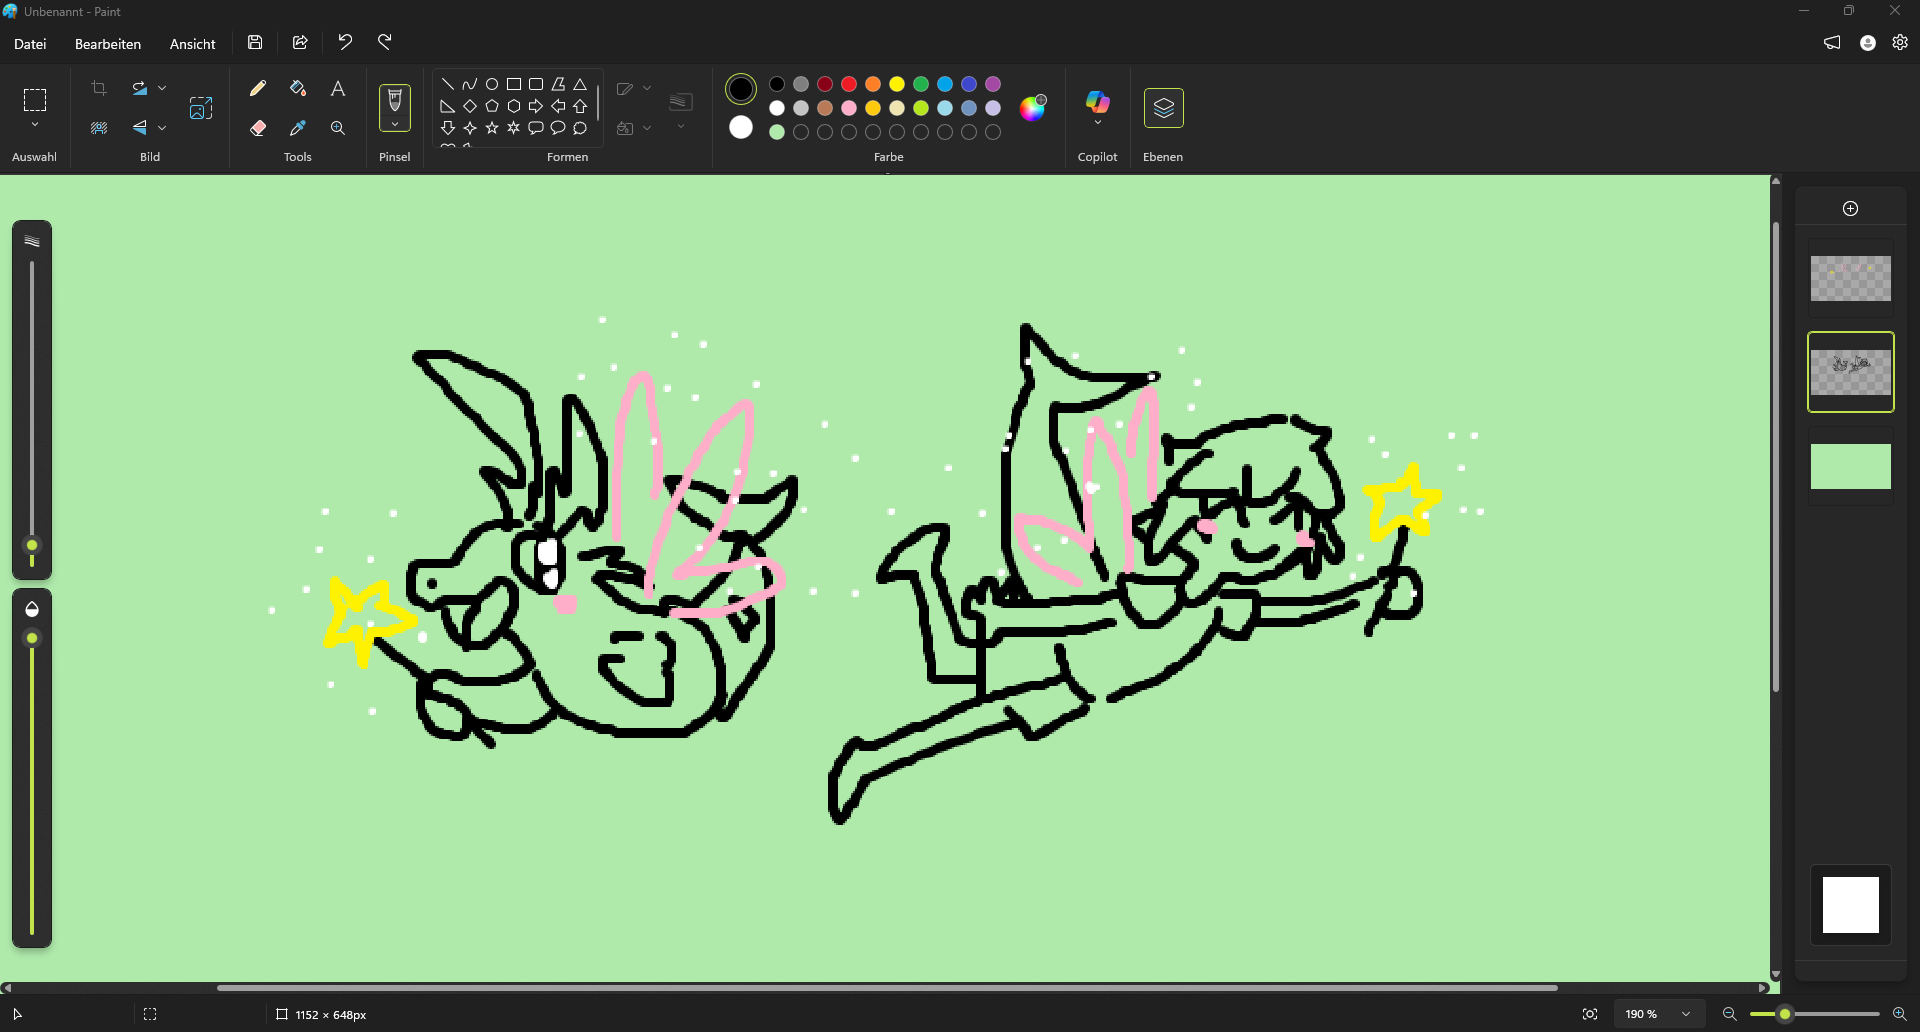Select the green background layer thumbnail
Image resolution: width=1920 pixels, height=1032 pixels.
click(1850, 467)
